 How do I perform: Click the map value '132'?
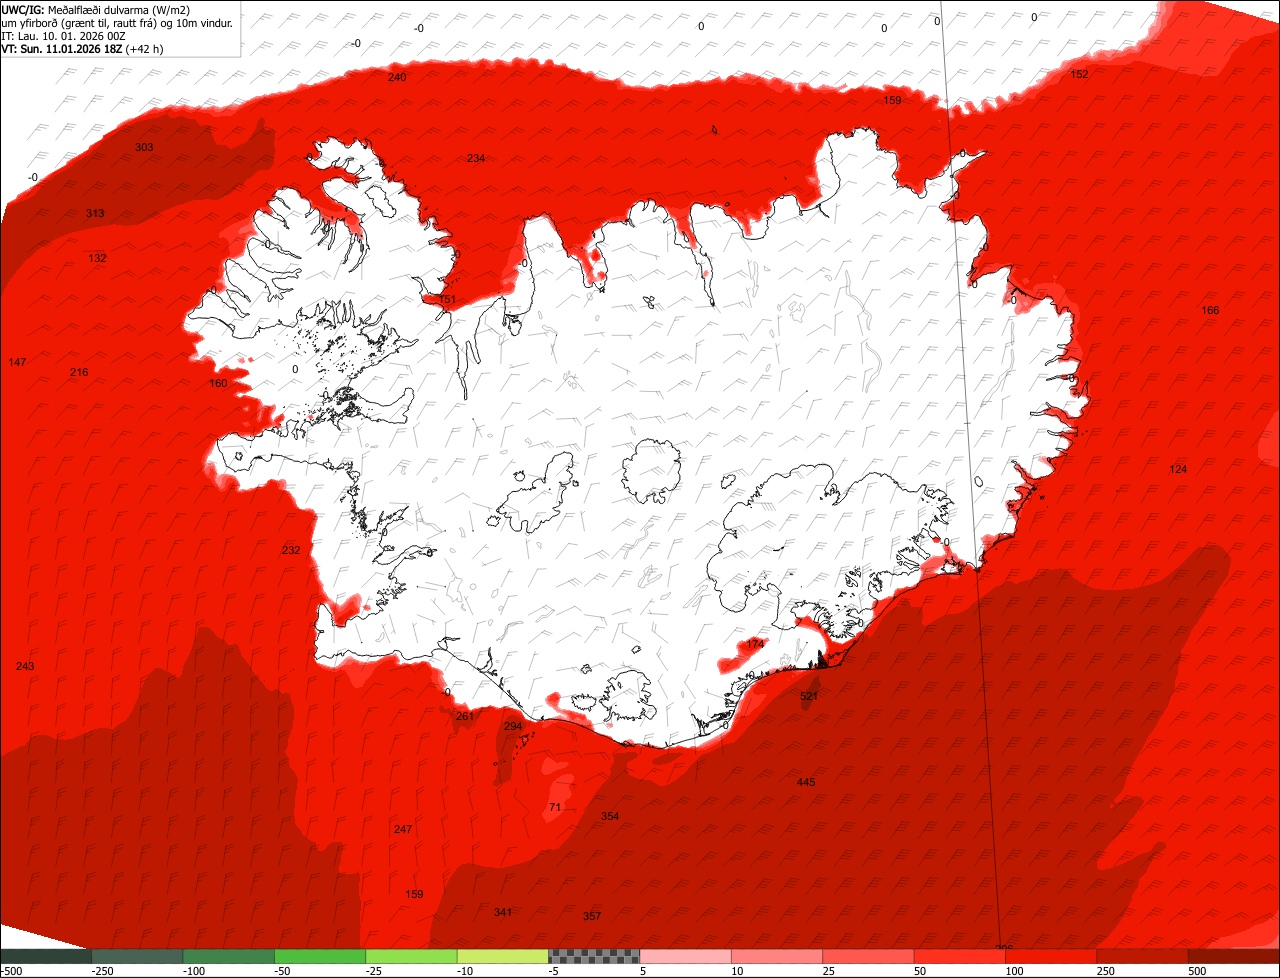point(97,258)
